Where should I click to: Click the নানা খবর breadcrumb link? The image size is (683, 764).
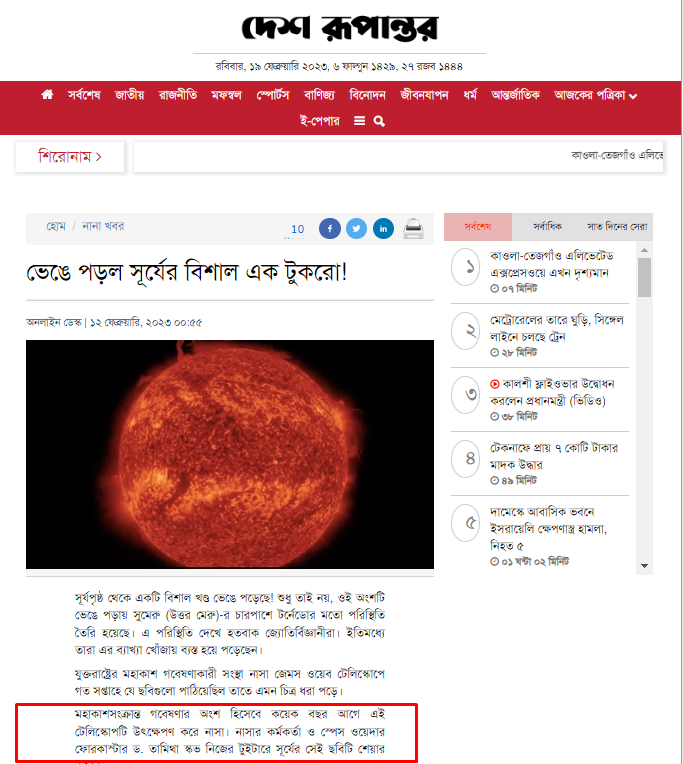pos(103,226)
